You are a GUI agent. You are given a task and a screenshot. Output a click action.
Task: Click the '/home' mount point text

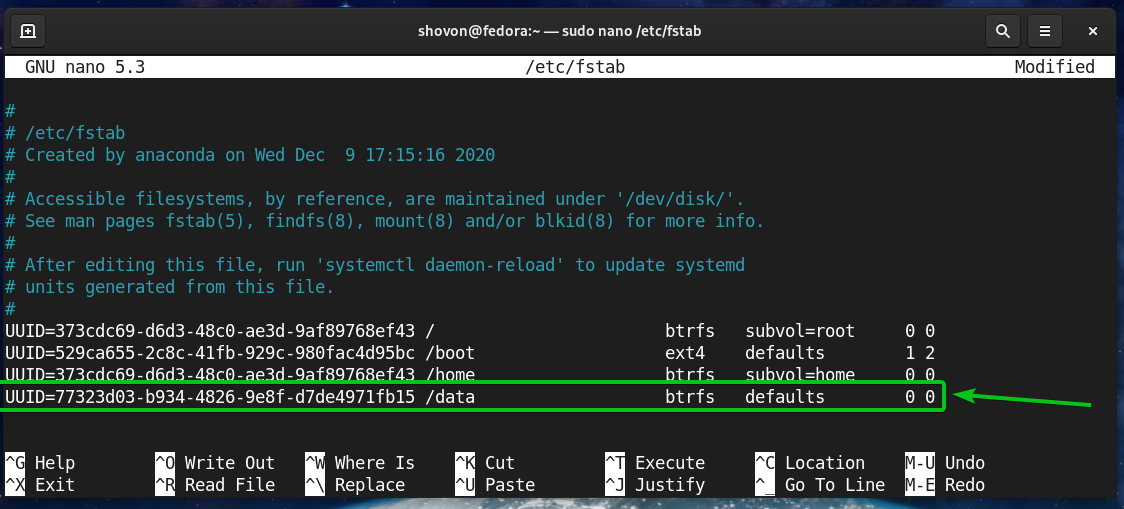(x=450, y=375)
